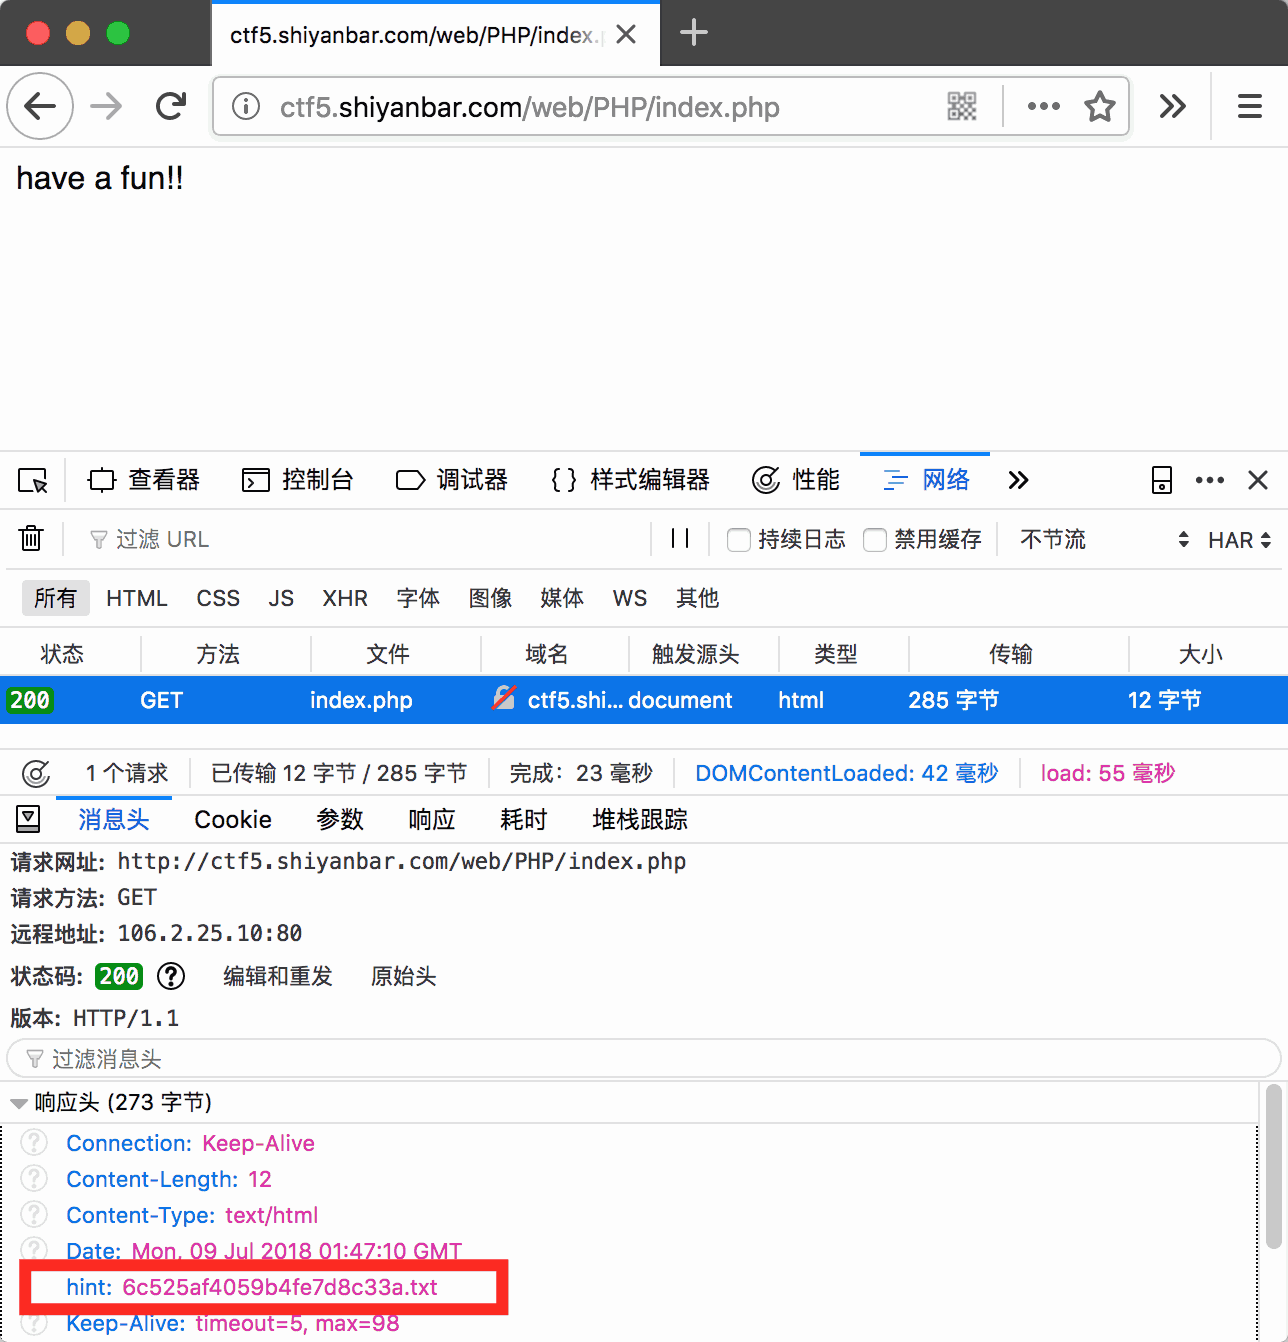
Task: Switch to the 查看器 inspector tab
Action: pyautogui.click(x=144, y=480)
